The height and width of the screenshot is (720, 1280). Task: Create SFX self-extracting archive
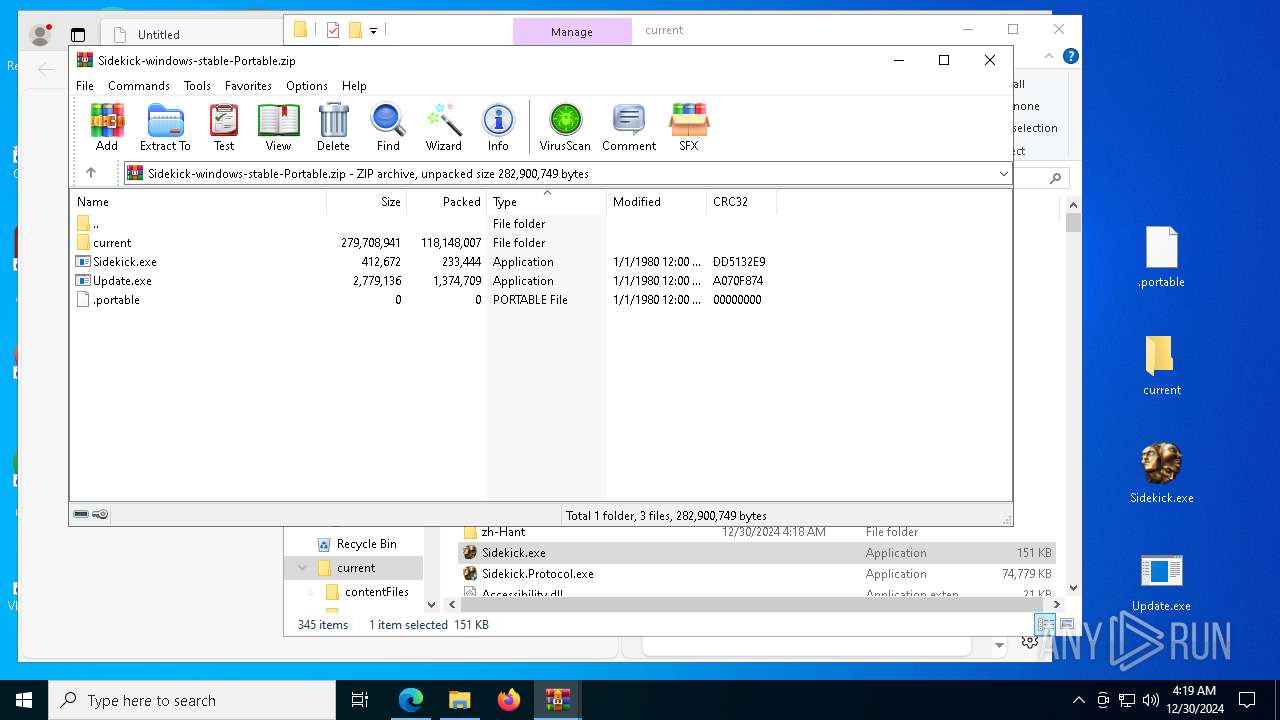click(689, 127)
